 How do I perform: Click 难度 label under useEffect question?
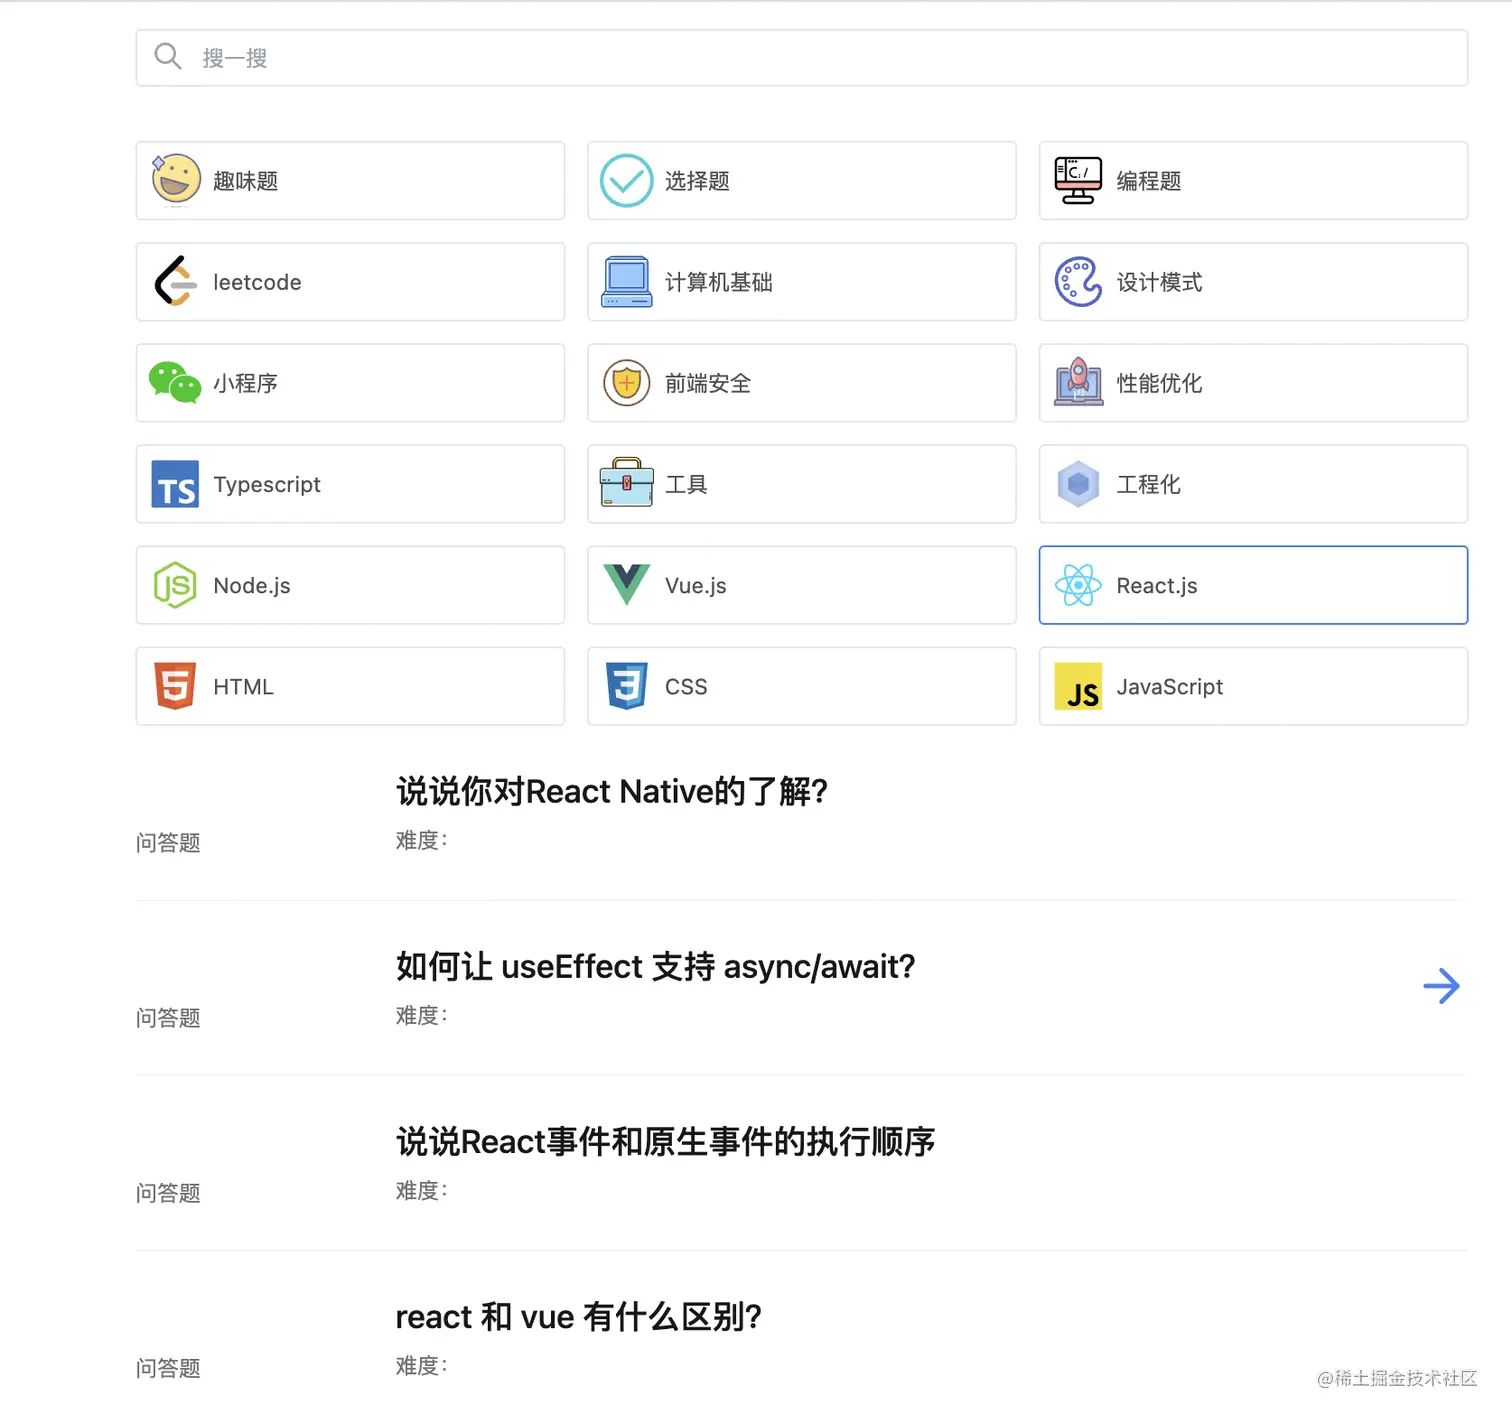tap(421, 1015)
